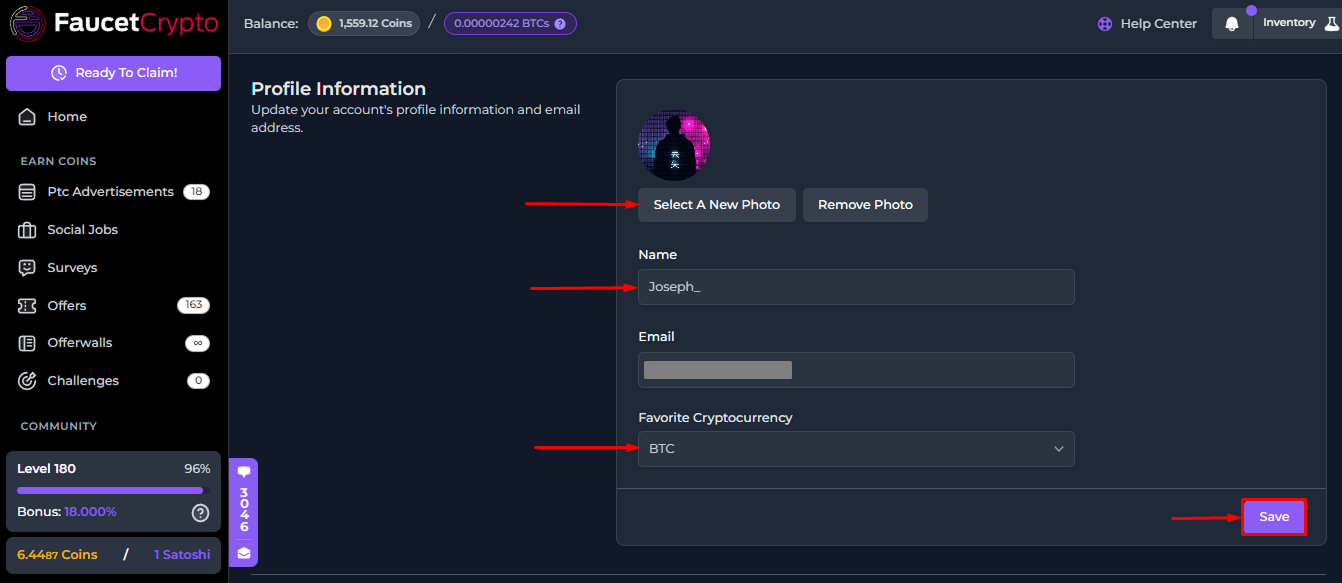This screenshot has height=583, width=1342.
Task: Click the Offers gift icon
Action: (x=27, y=306)
